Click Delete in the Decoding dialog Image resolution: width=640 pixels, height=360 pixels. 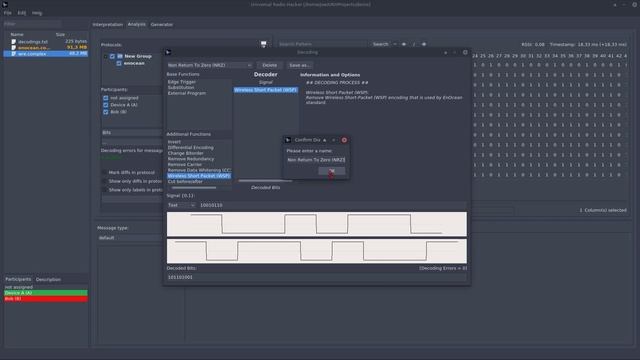[x=269, y=65]
